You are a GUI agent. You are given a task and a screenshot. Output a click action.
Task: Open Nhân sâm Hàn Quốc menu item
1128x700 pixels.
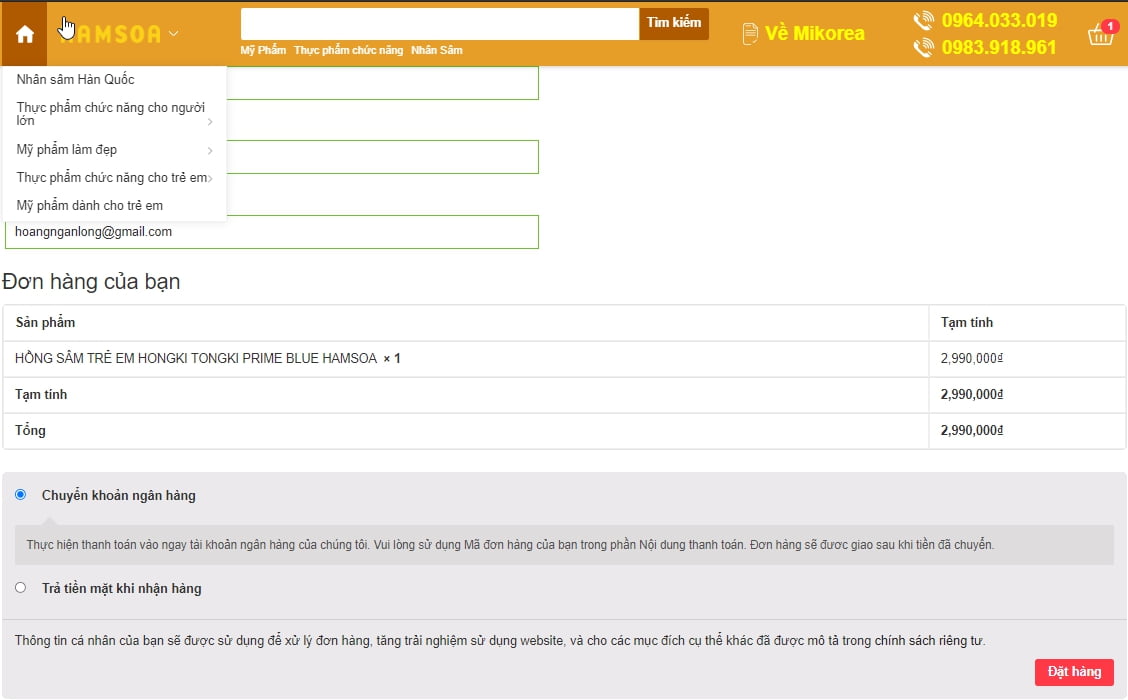coord(76,79)
